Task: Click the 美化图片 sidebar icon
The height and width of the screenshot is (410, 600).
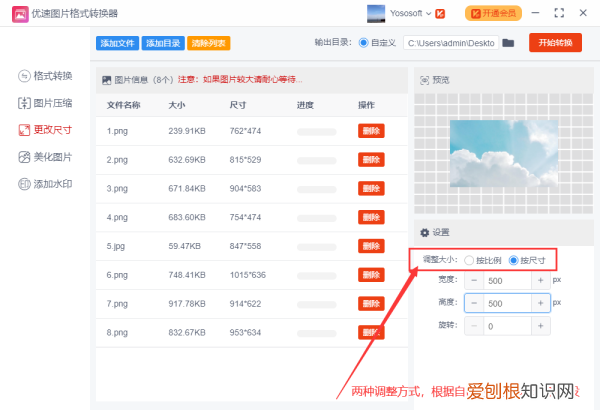Action: tap(24, 157)
